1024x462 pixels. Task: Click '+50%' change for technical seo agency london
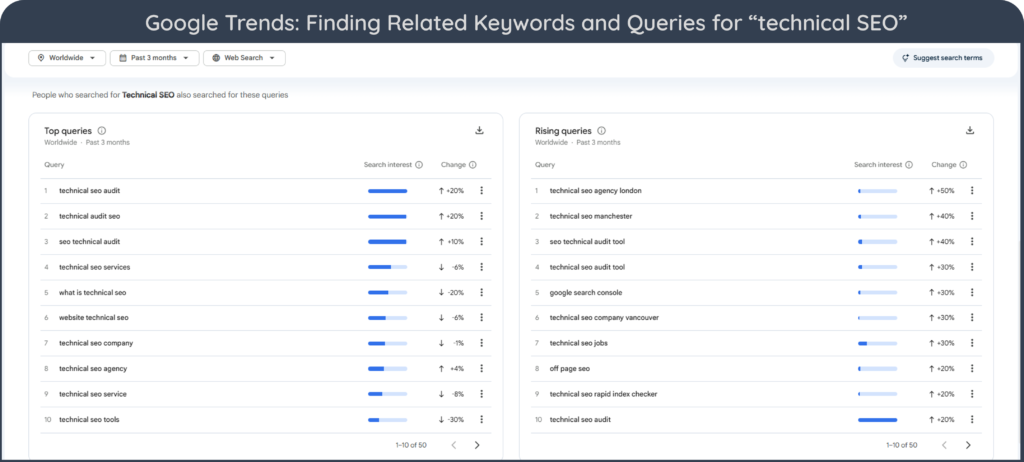click(x=942, y=190)
